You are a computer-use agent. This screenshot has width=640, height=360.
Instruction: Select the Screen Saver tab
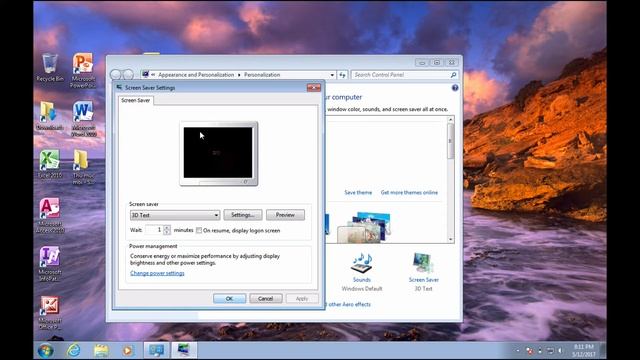coord(136,100)
